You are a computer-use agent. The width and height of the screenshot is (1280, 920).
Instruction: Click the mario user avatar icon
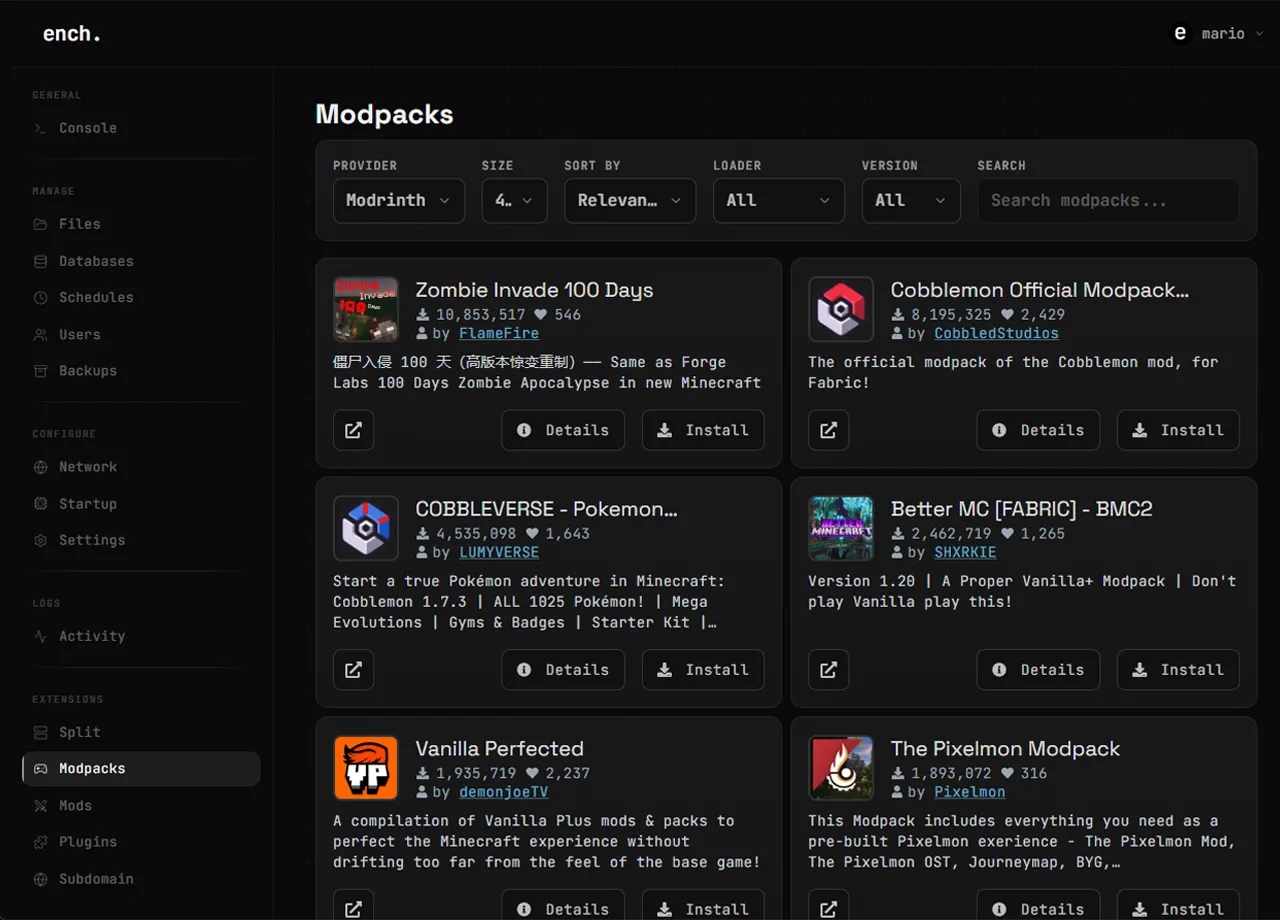[x=1180, y=34]
